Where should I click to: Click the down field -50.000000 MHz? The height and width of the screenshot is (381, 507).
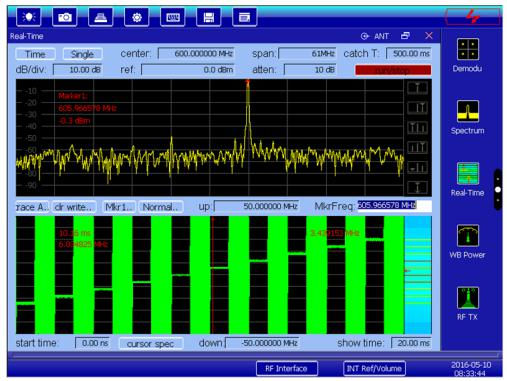coord(262,343)
